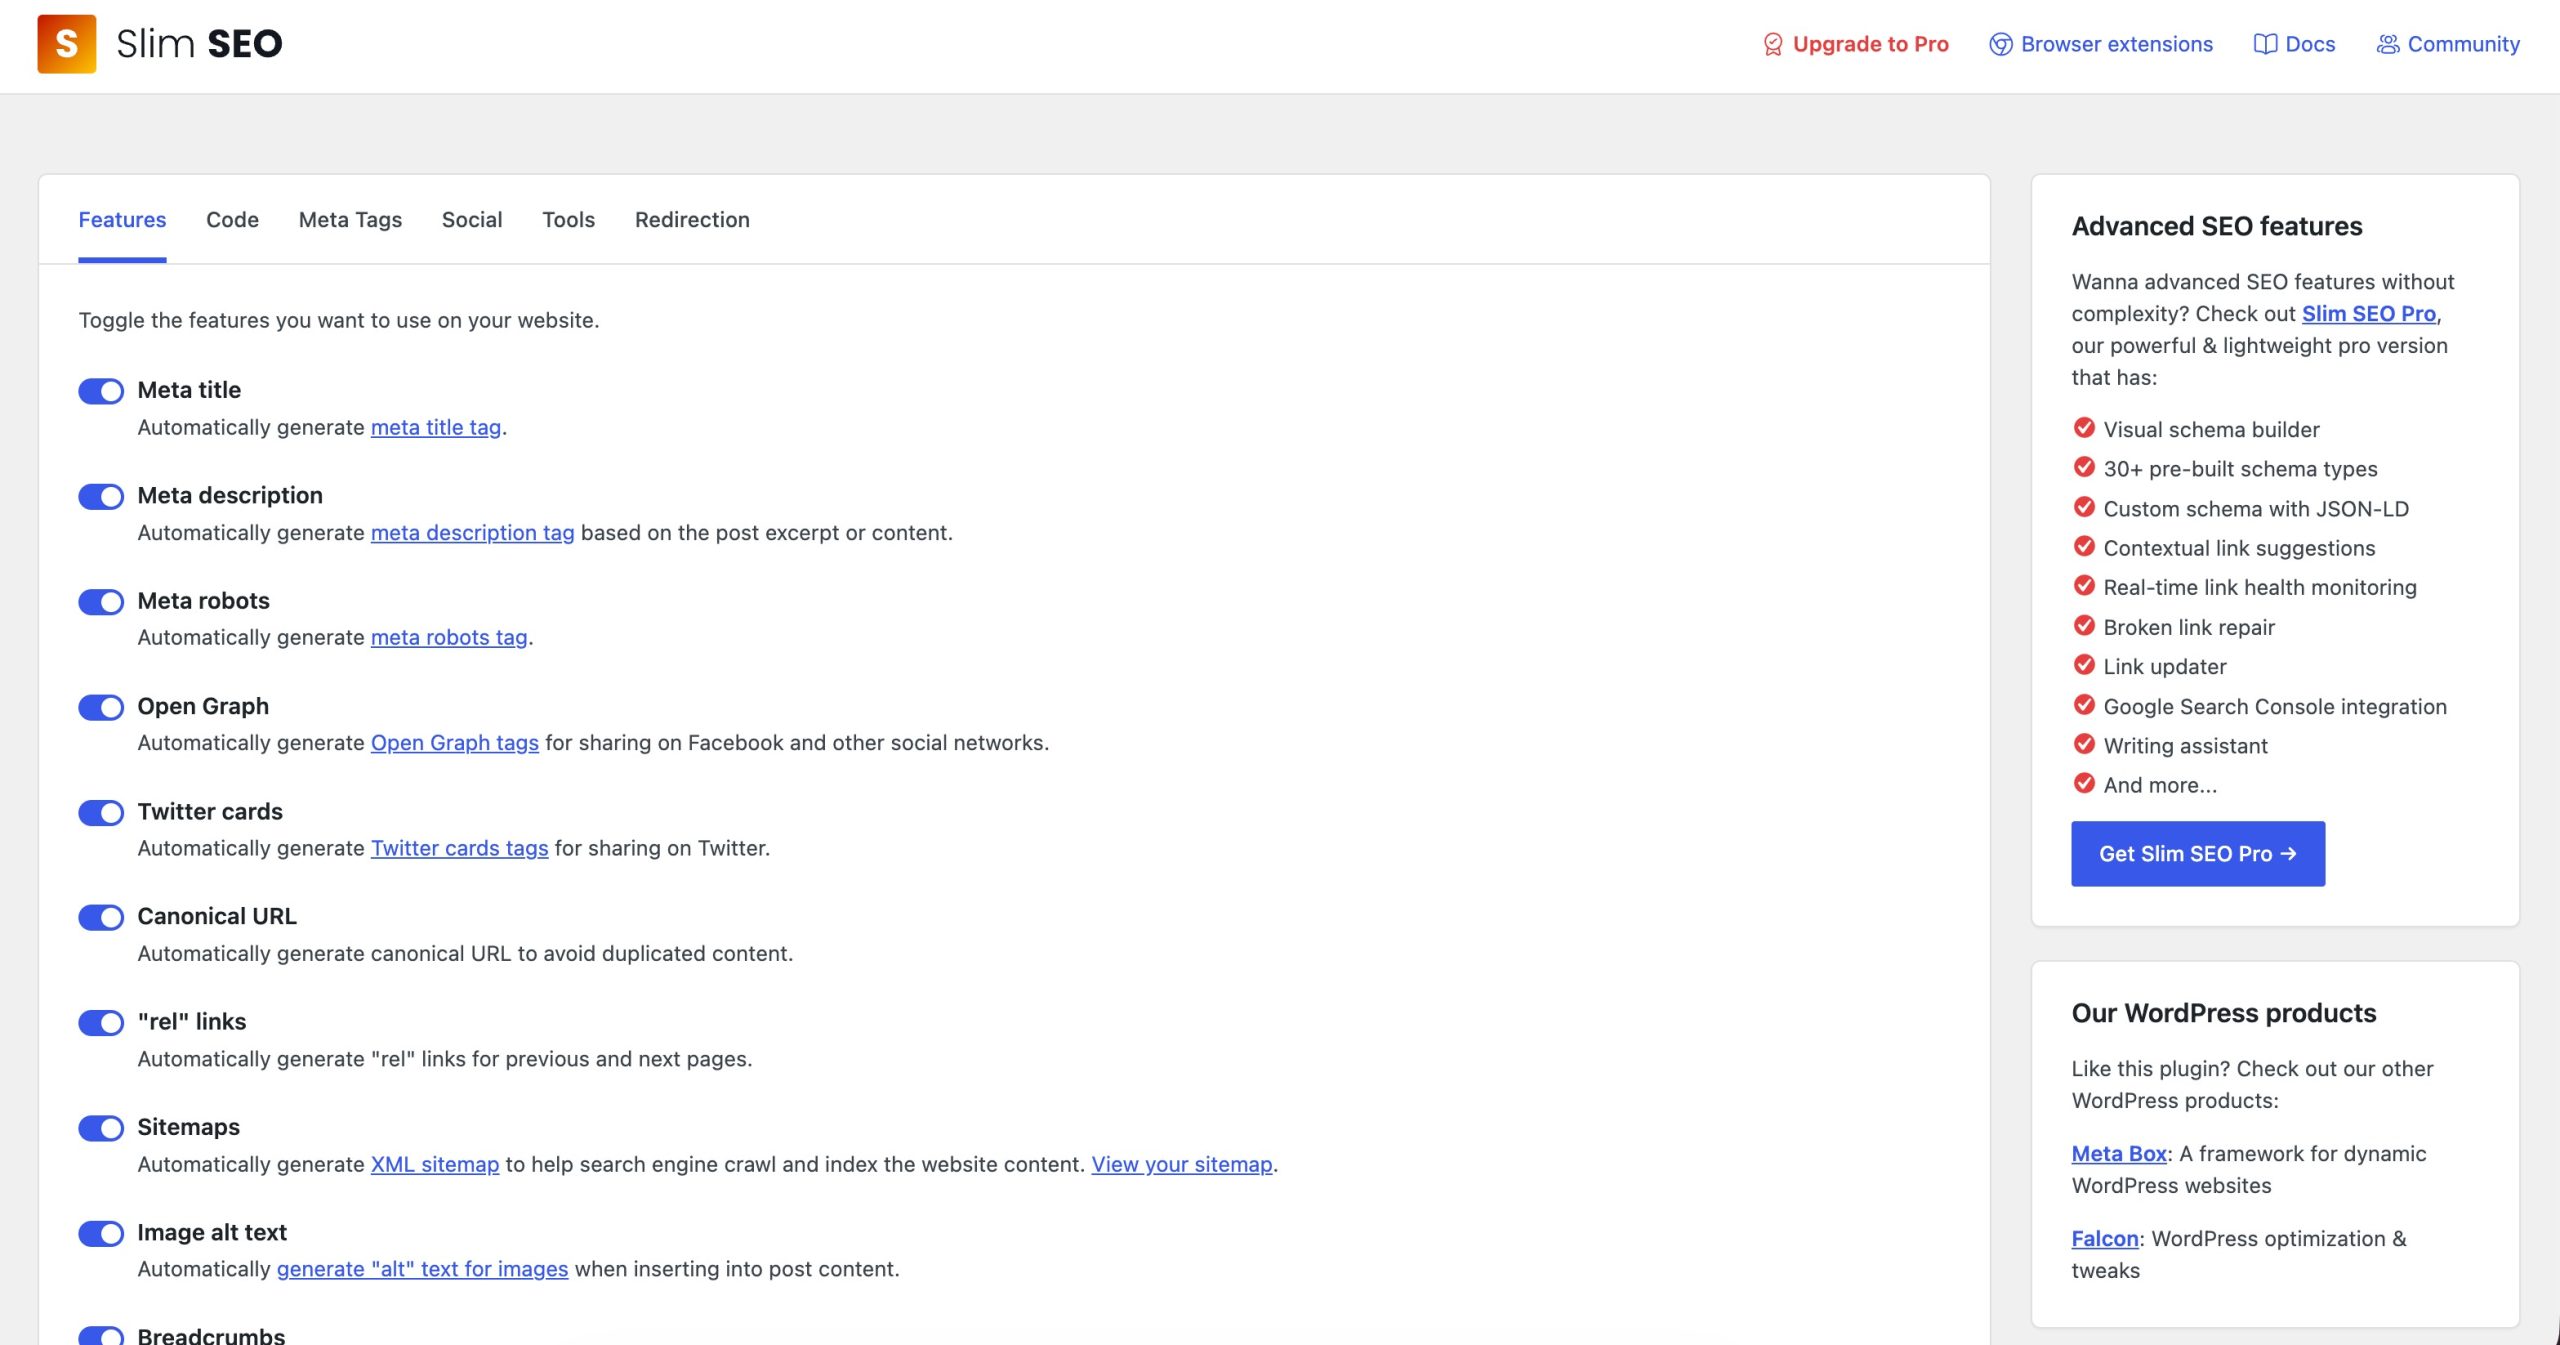The image size is (2560, 1345).
Task: Click the Writing assistant list text
Action: pyautogui.click(x=2185, y=745)
